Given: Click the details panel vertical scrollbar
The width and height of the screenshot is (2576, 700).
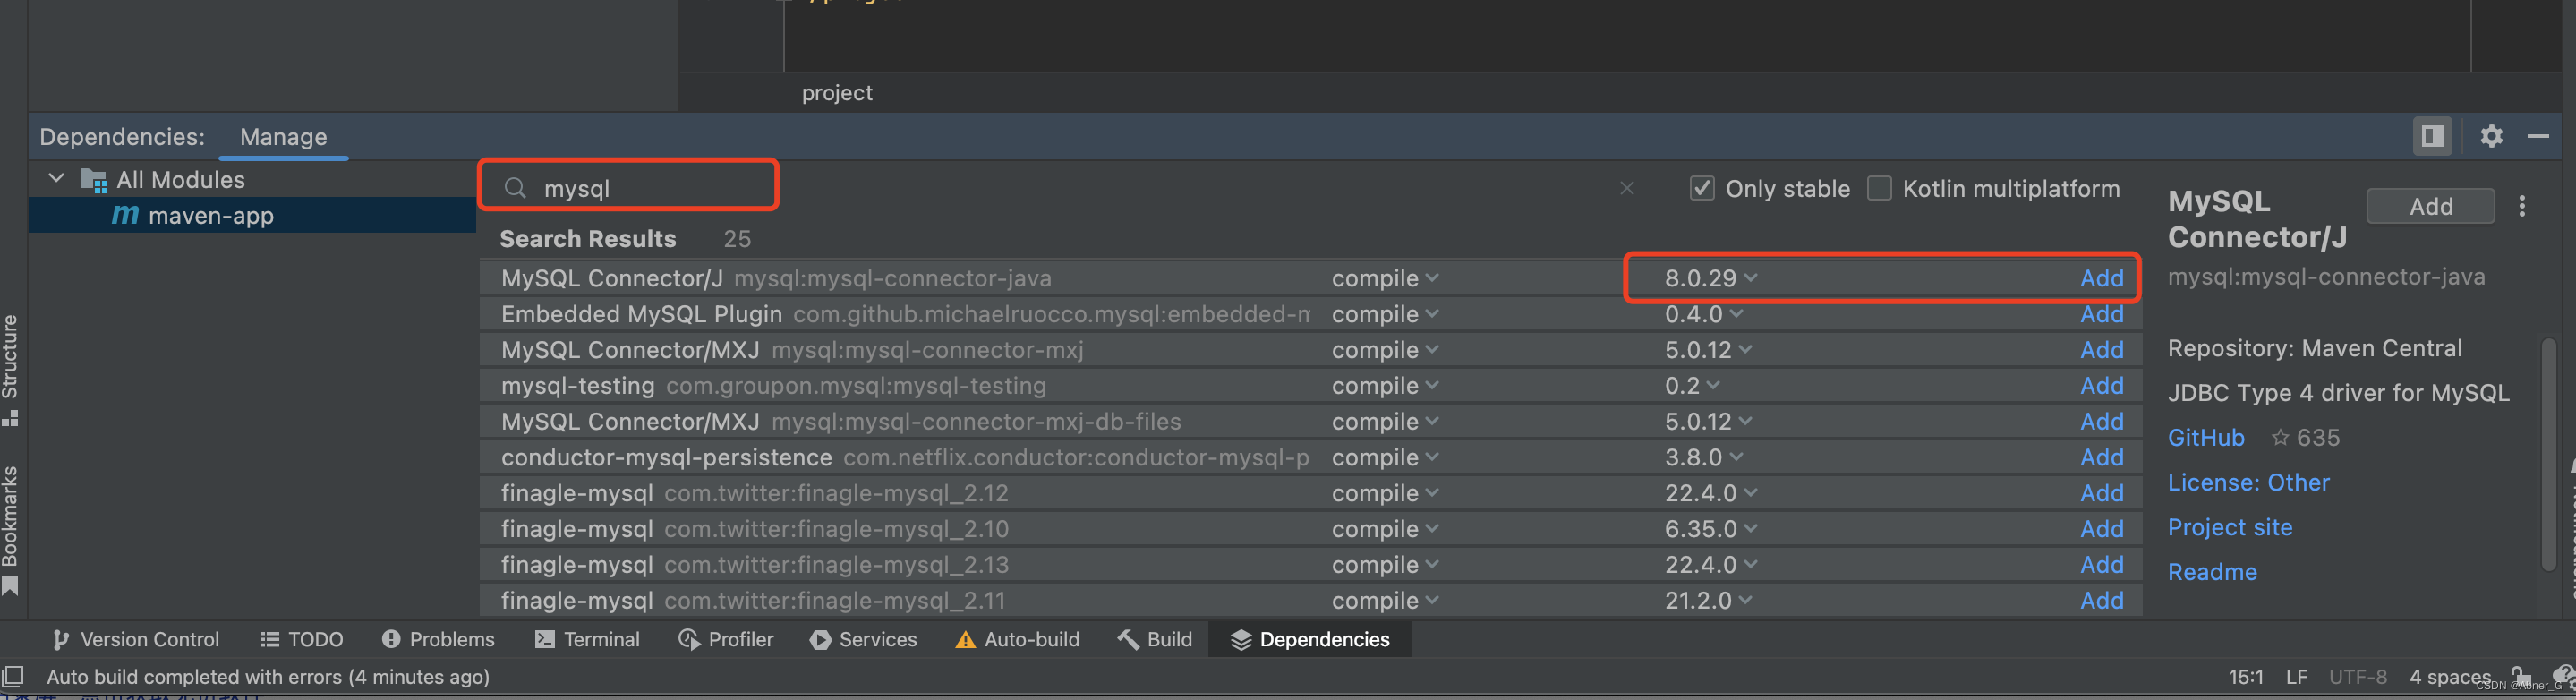Looking at the screenshot, I should (x=2549, y=456).
